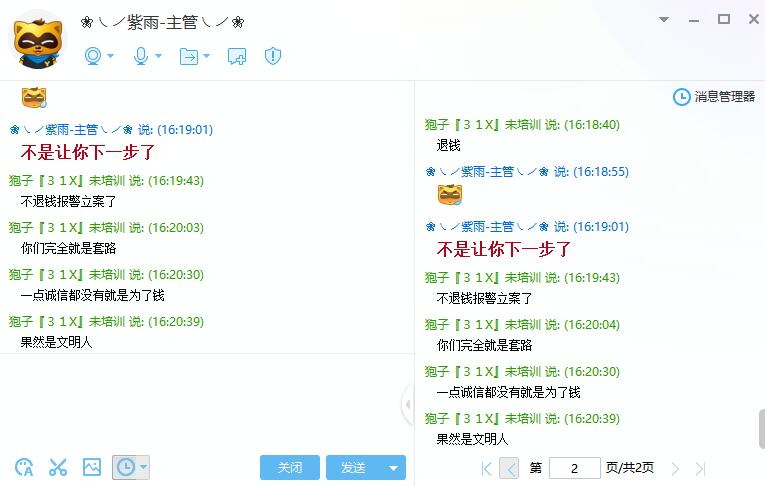765x486 pixels.
Task: Click 一点诚信都没有就是为了钱 in history panel
Action: [508, 392]
